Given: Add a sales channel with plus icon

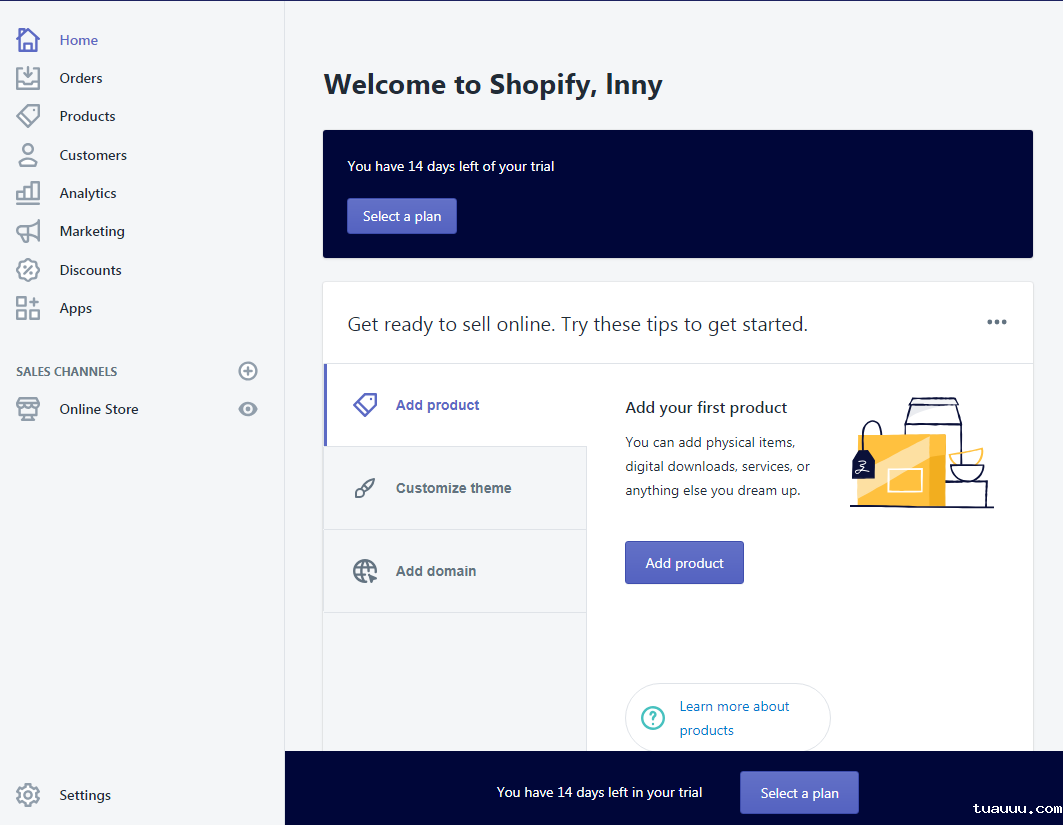Looking at the screenshot, I should tap(248, 371).
